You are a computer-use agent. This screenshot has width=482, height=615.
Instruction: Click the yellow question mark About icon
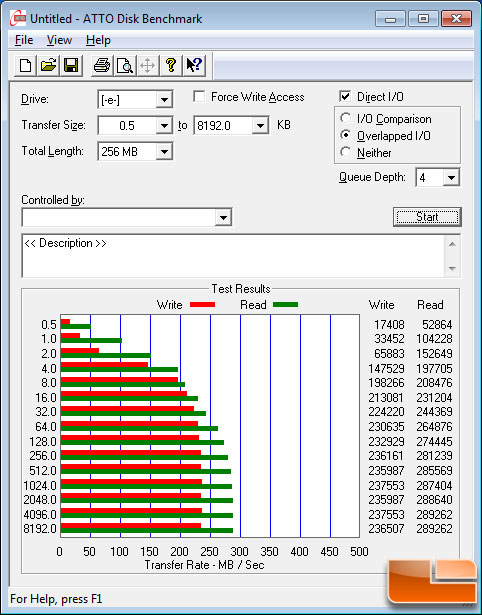(x=171, y=65)
